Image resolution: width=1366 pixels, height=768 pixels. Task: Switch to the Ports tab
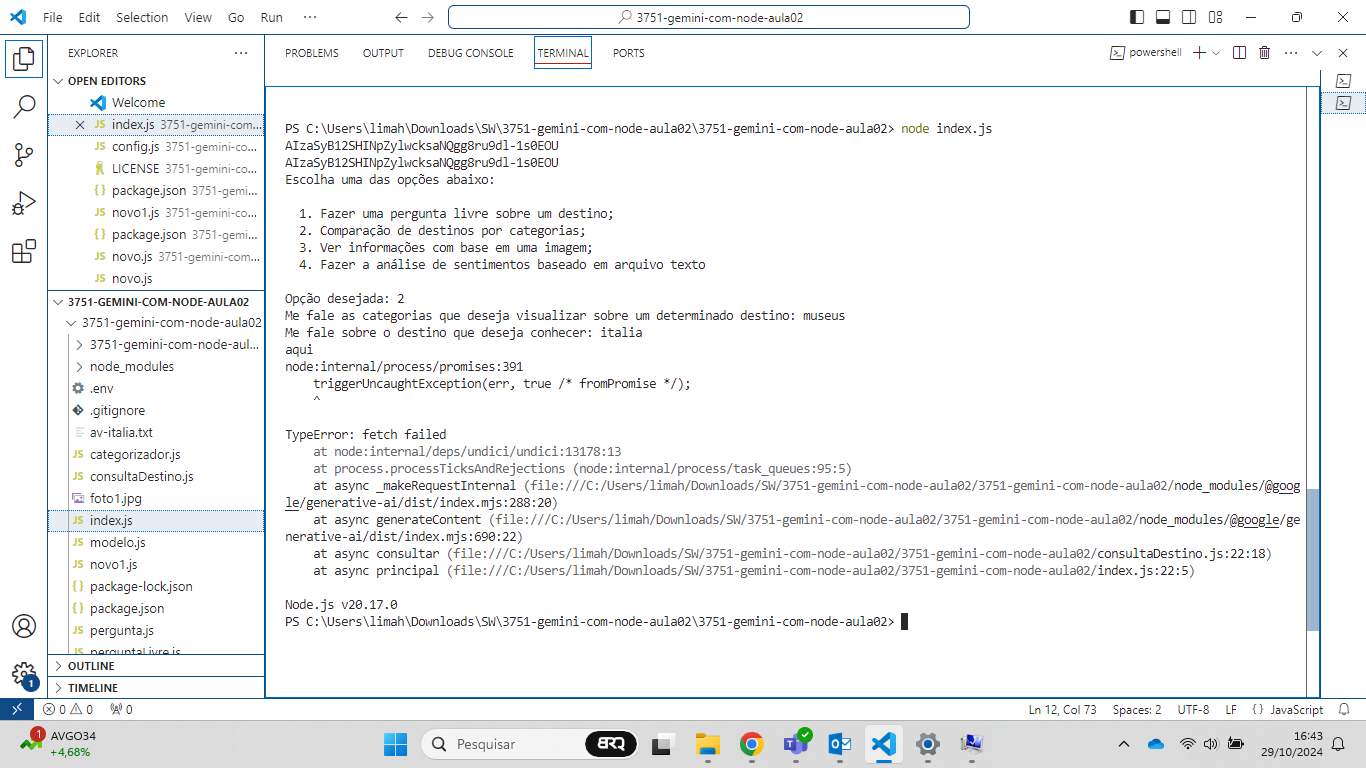(x=629, y=53)
